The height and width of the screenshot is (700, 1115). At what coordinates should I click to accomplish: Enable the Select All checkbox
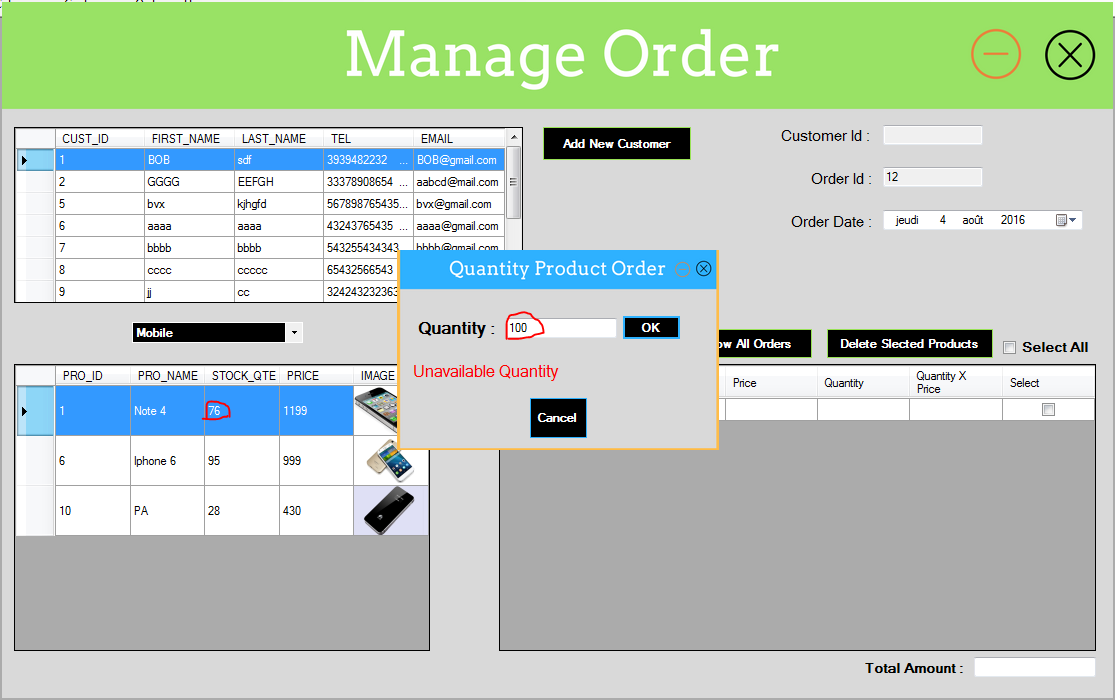coord(1009,348)
